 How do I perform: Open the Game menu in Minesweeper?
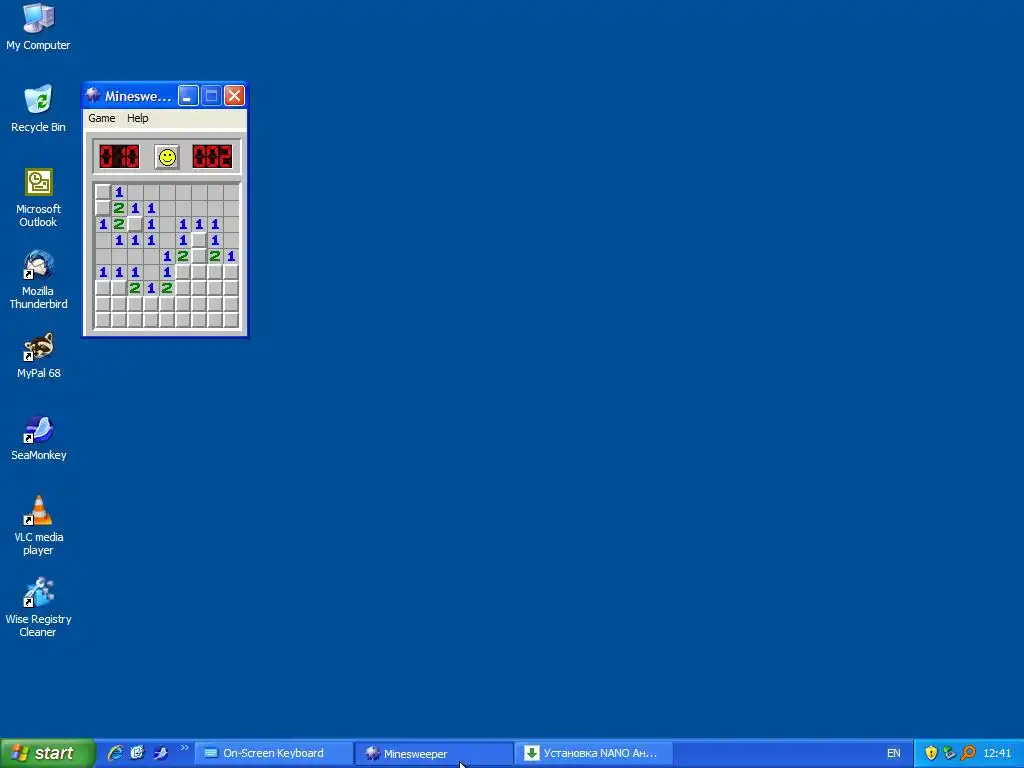tap(102, 118)
